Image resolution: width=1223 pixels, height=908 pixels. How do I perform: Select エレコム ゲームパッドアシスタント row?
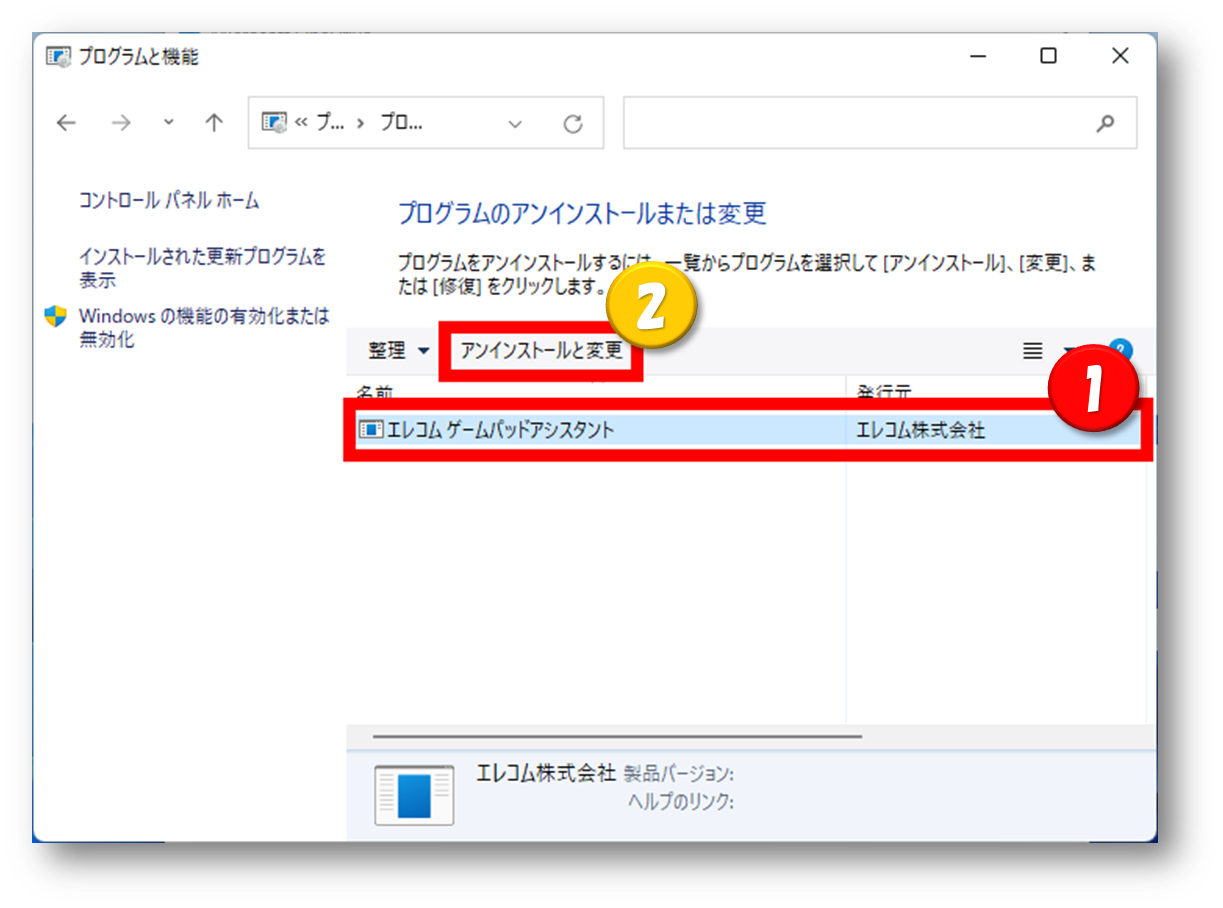pyautogui.click(x=748, y=430)
